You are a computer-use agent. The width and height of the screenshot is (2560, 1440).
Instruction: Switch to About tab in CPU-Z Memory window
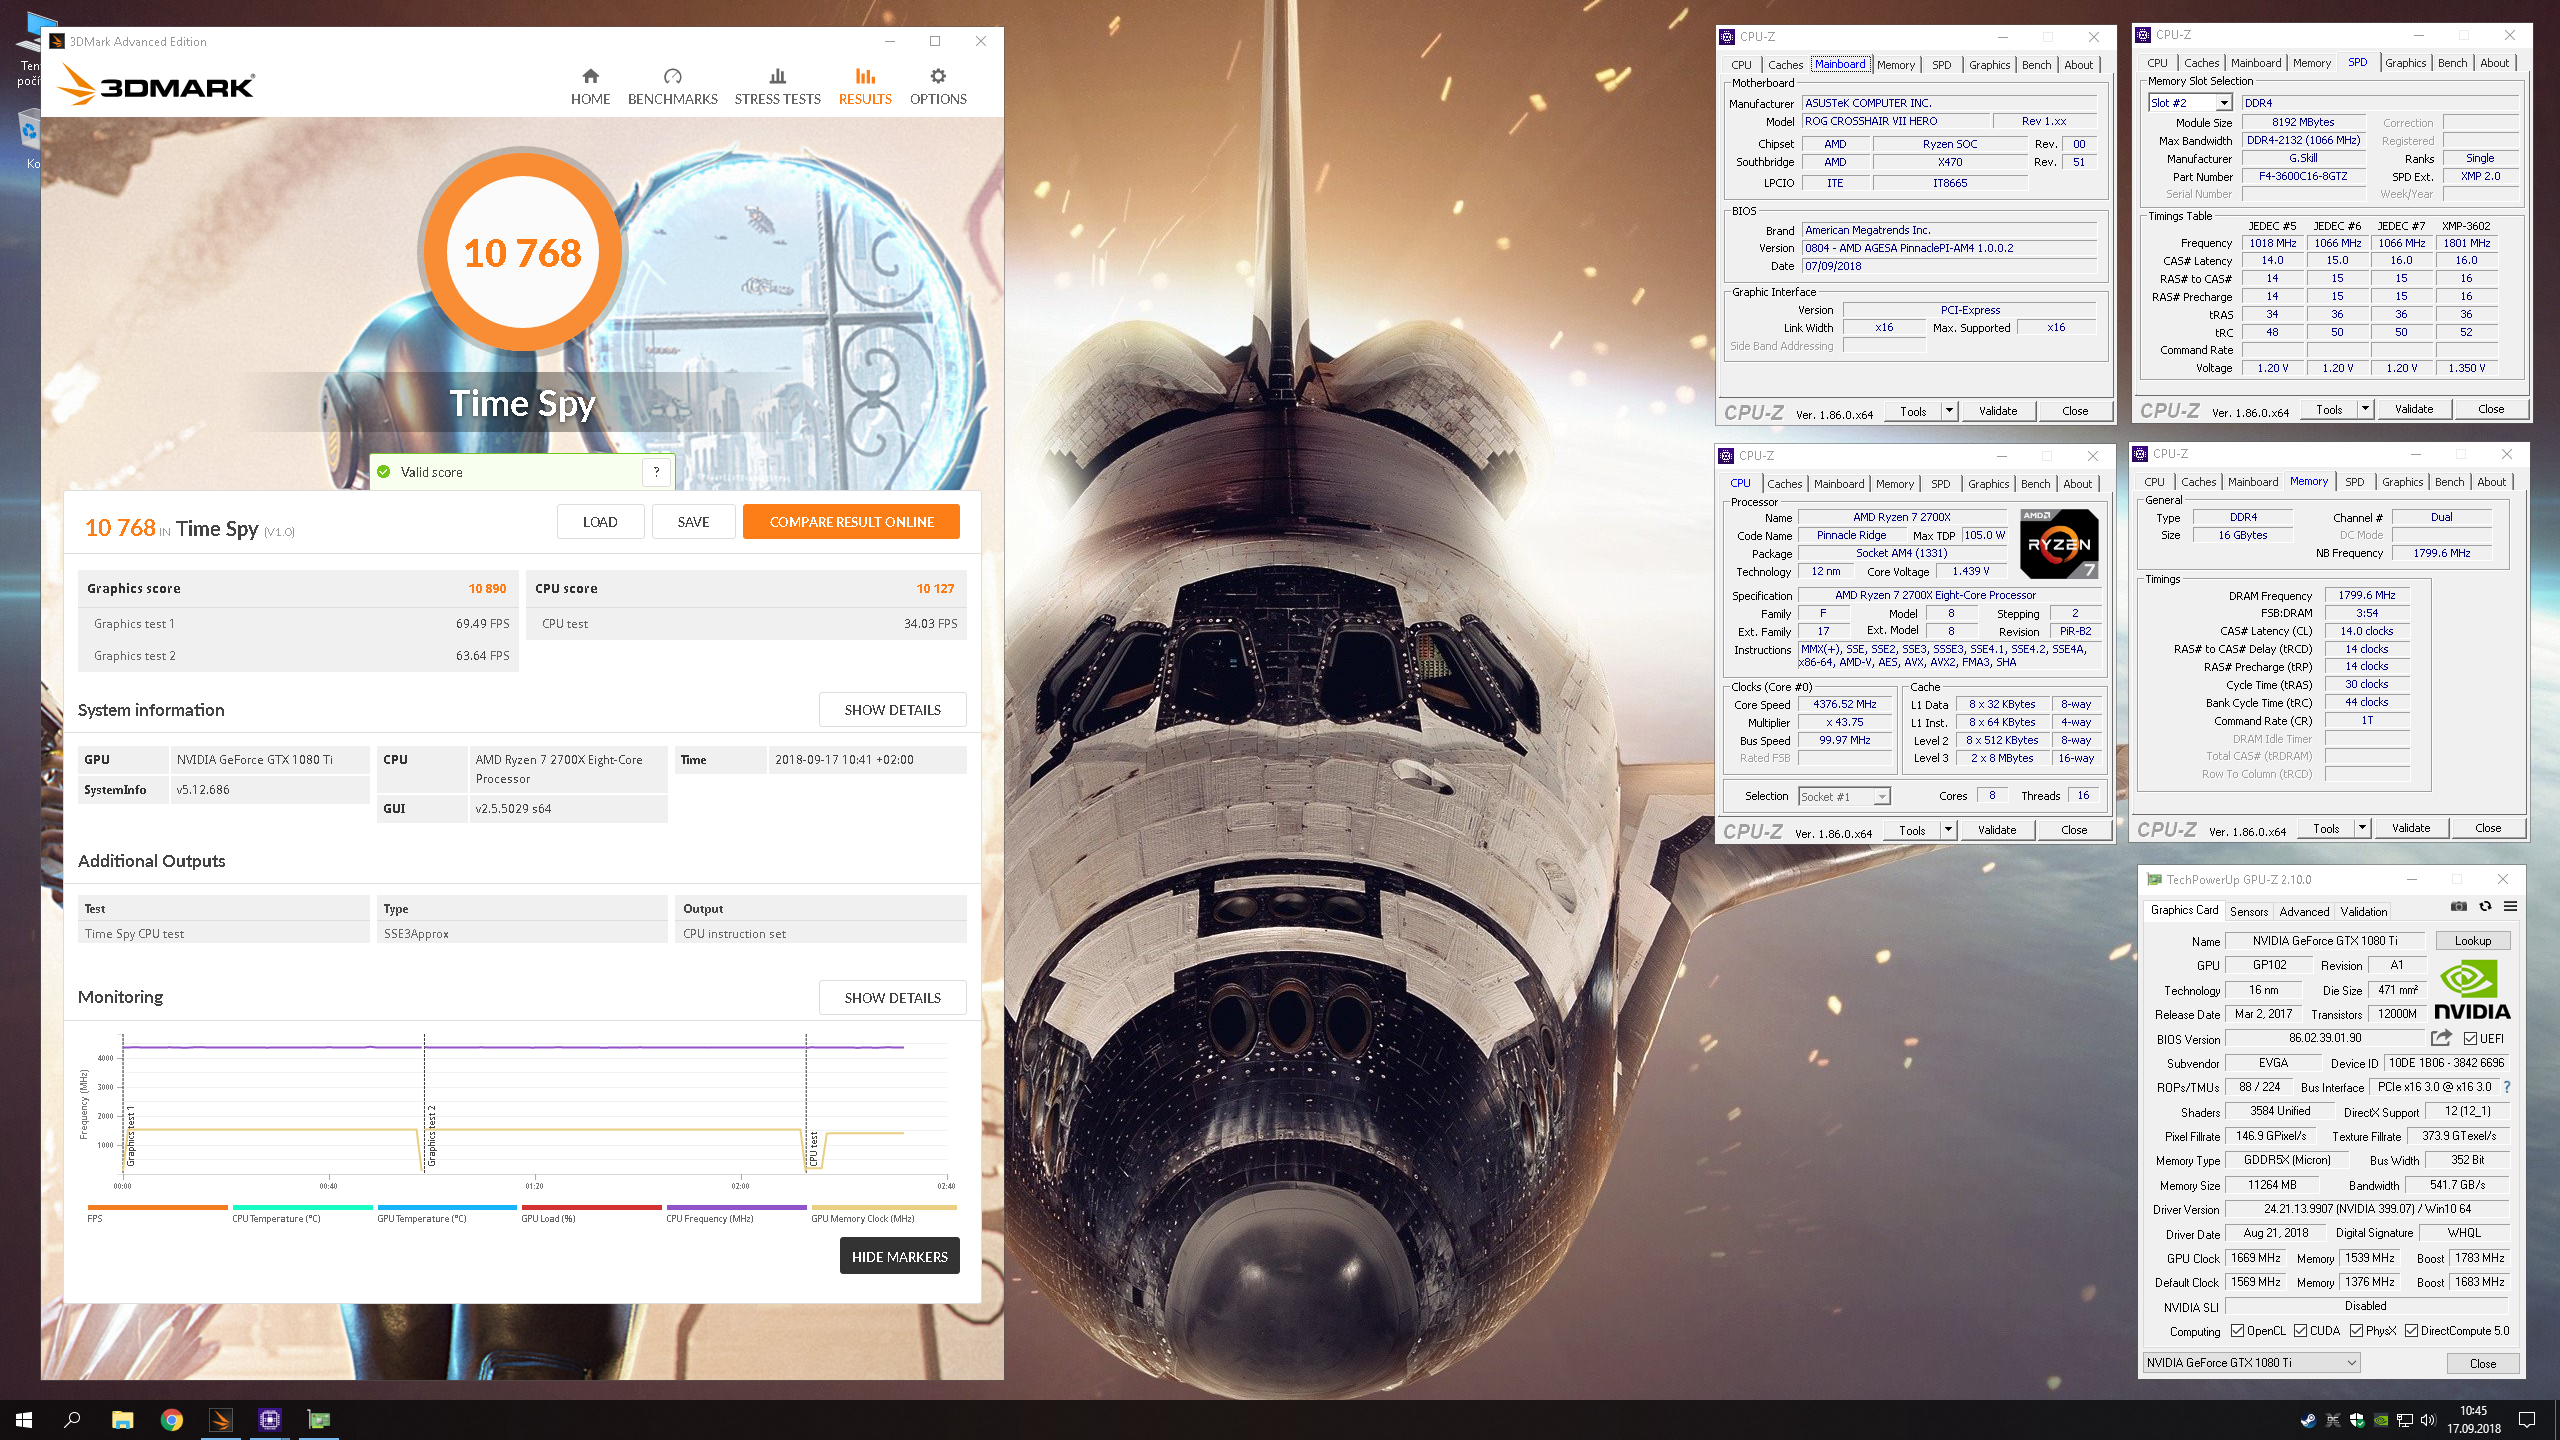[x=2491, y=482]
